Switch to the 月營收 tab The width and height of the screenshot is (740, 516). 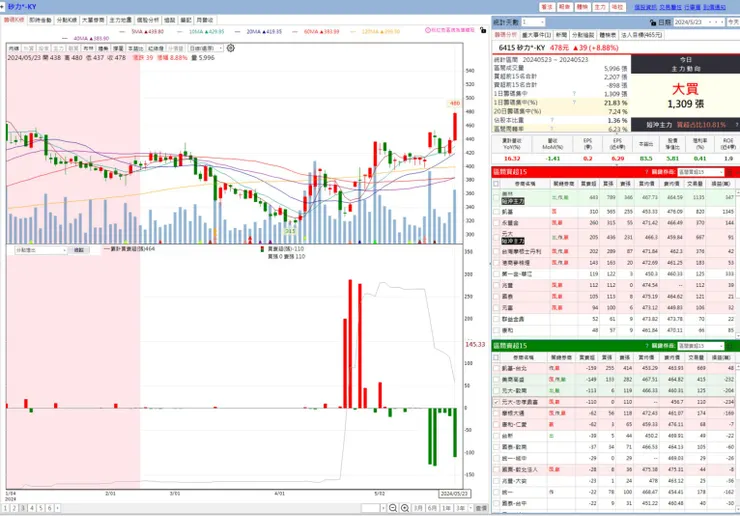point(205,20)
